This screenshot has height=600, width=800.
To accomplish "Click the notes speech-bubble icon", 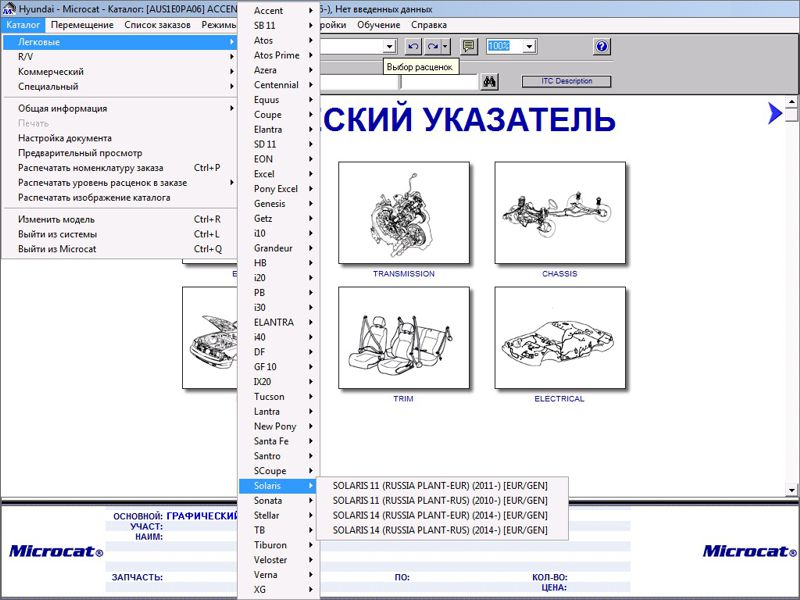I will (x=468, y=46).
